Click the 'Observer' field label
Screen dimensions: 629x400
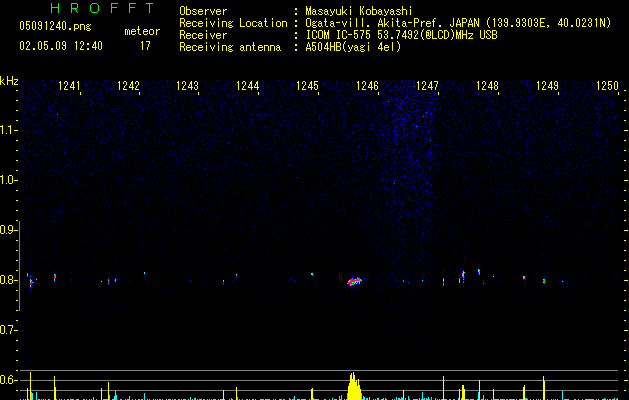pyautogui.click(x=203, y=11)
